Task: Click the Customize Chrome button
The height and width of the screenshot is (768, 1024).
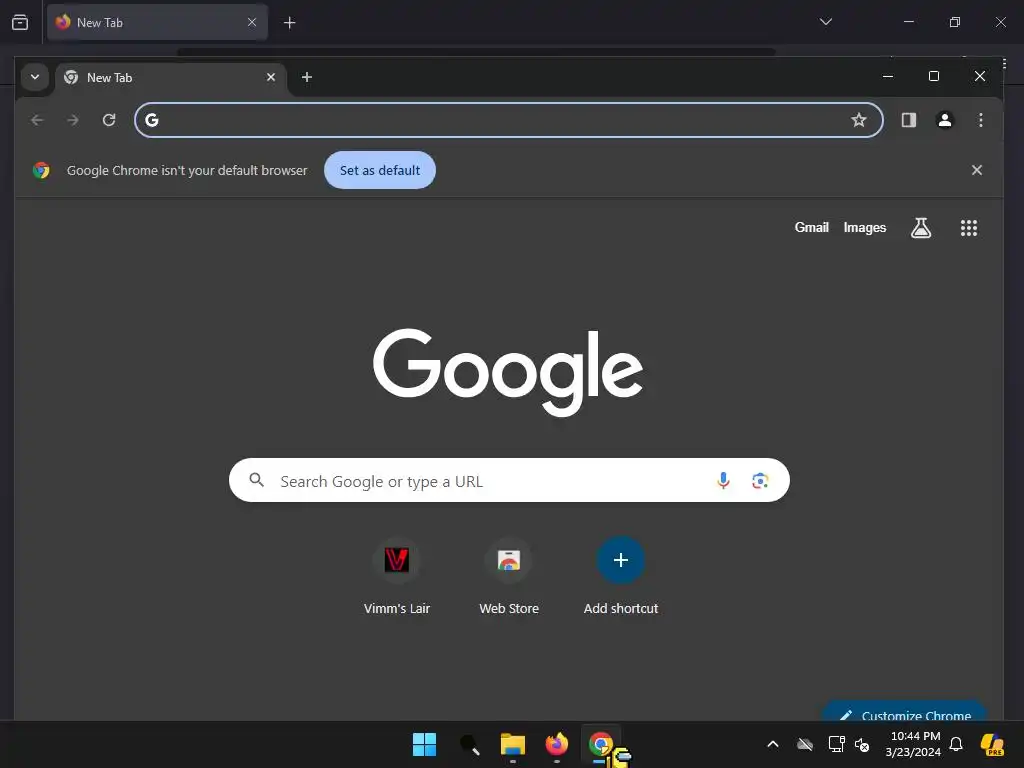Action: coord(904,712)
